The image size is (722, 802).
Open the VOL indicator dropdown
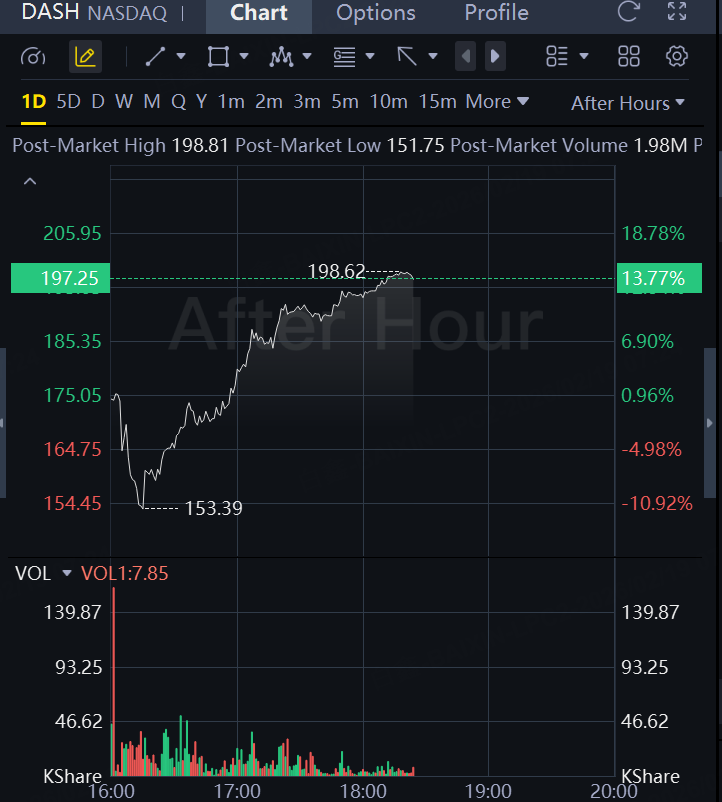(x=67, y=573)
